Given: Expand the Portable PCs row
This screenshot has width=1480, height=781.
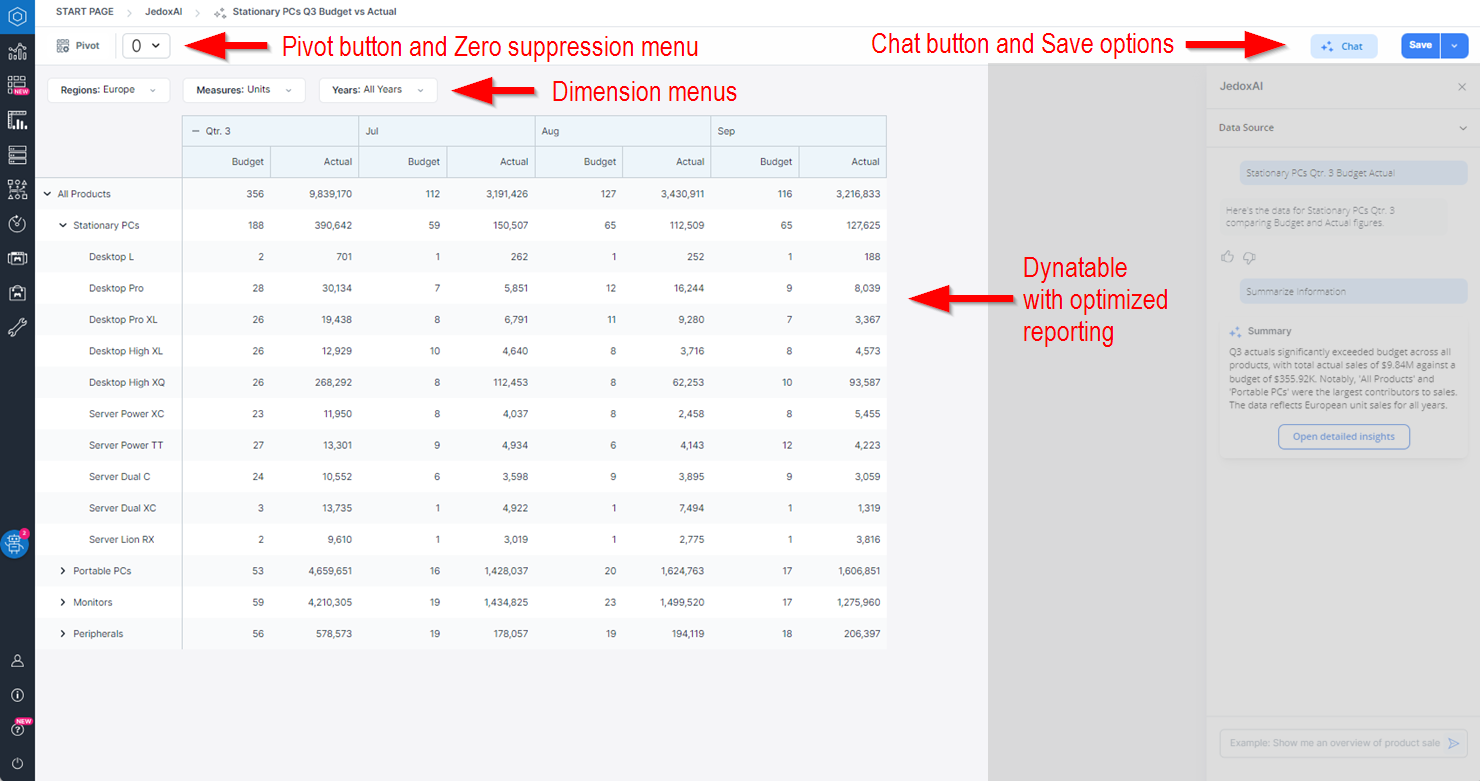Looking at the screenshot, I should coord(63,571).
